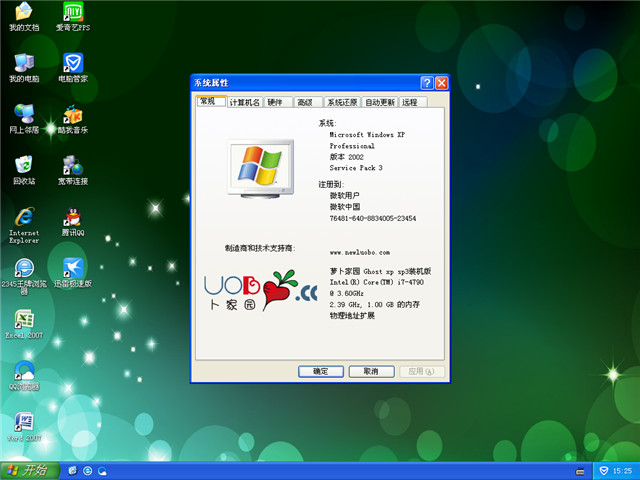Switch to the 自动更新 tab
Screen dimensions: 640x480
pos(380,102)
